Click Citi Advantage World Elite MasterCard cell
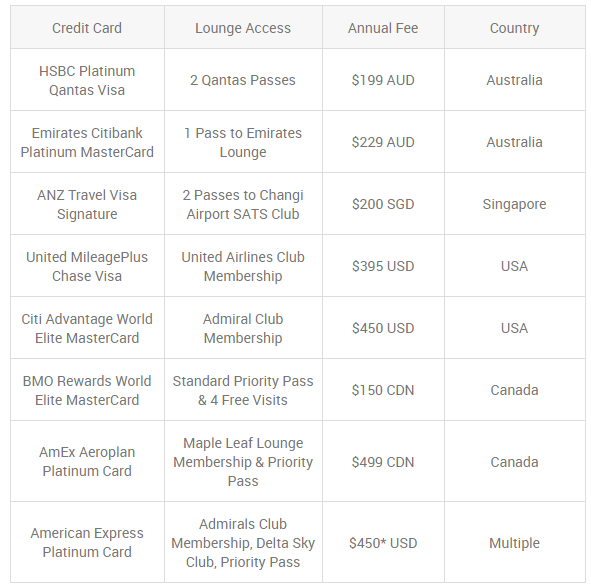Viewport: 591px width, 586px height. (87, 328)
